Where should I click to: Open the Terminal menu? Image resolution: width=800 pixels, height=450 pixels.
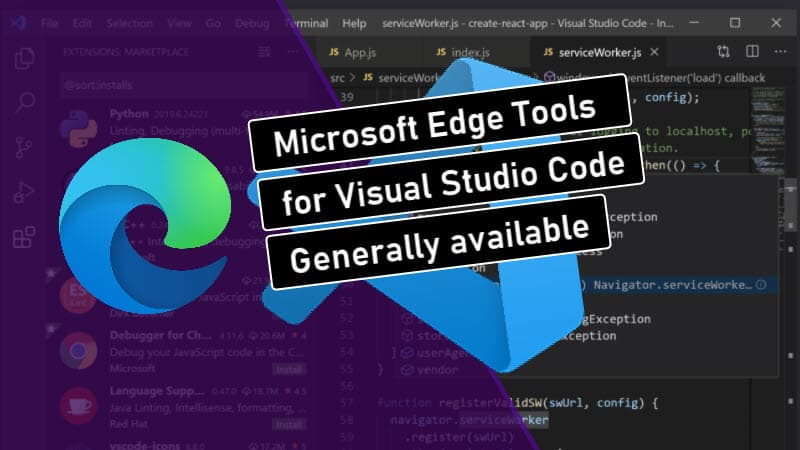306,23
